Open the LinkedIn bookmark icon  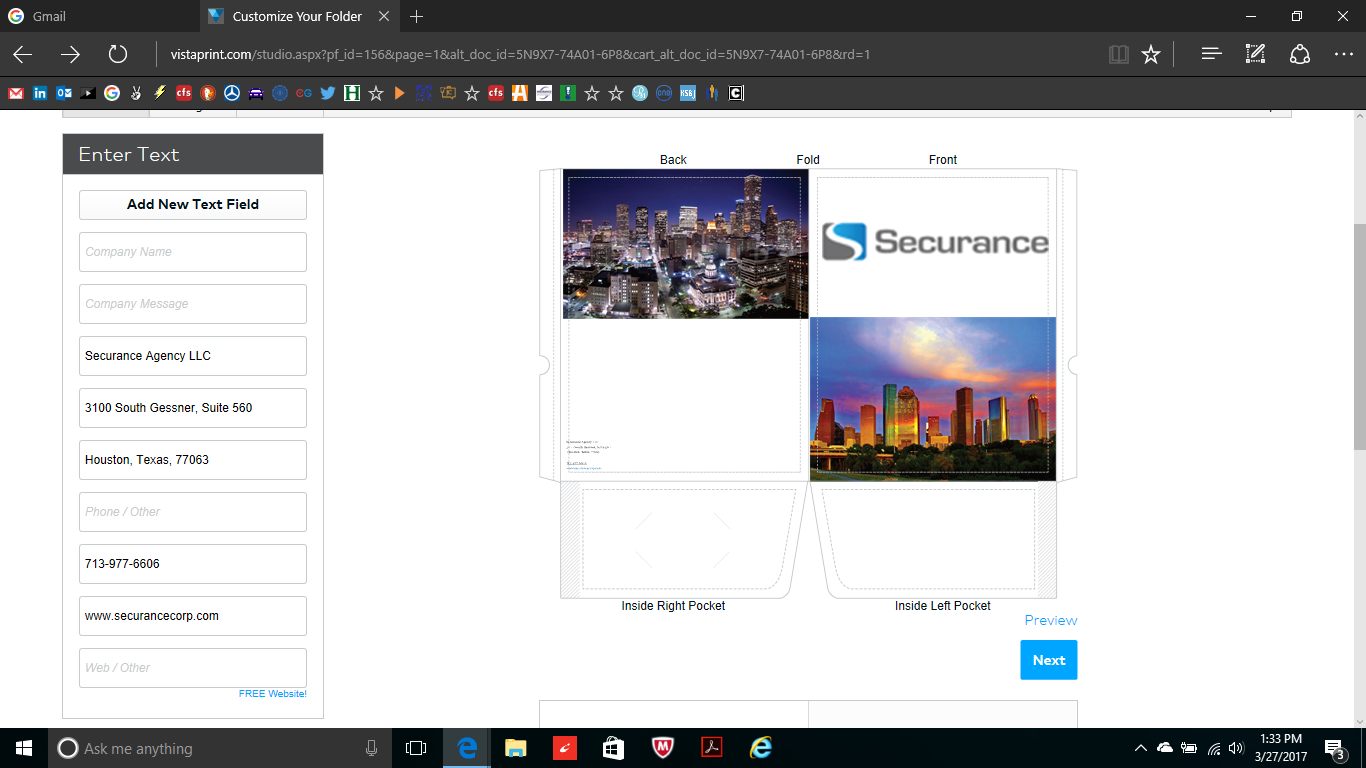[x=40, y=93]
